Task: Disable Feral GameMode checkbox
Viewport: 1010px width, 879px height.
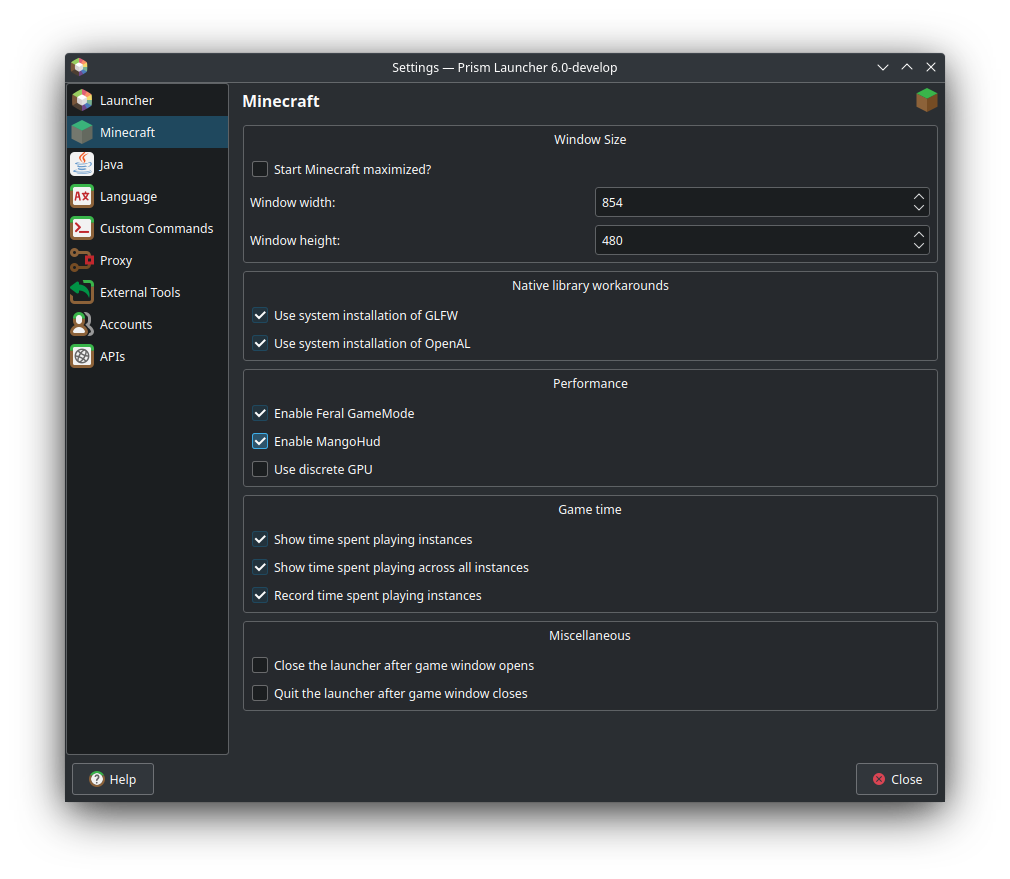Action: click(260, 413)
